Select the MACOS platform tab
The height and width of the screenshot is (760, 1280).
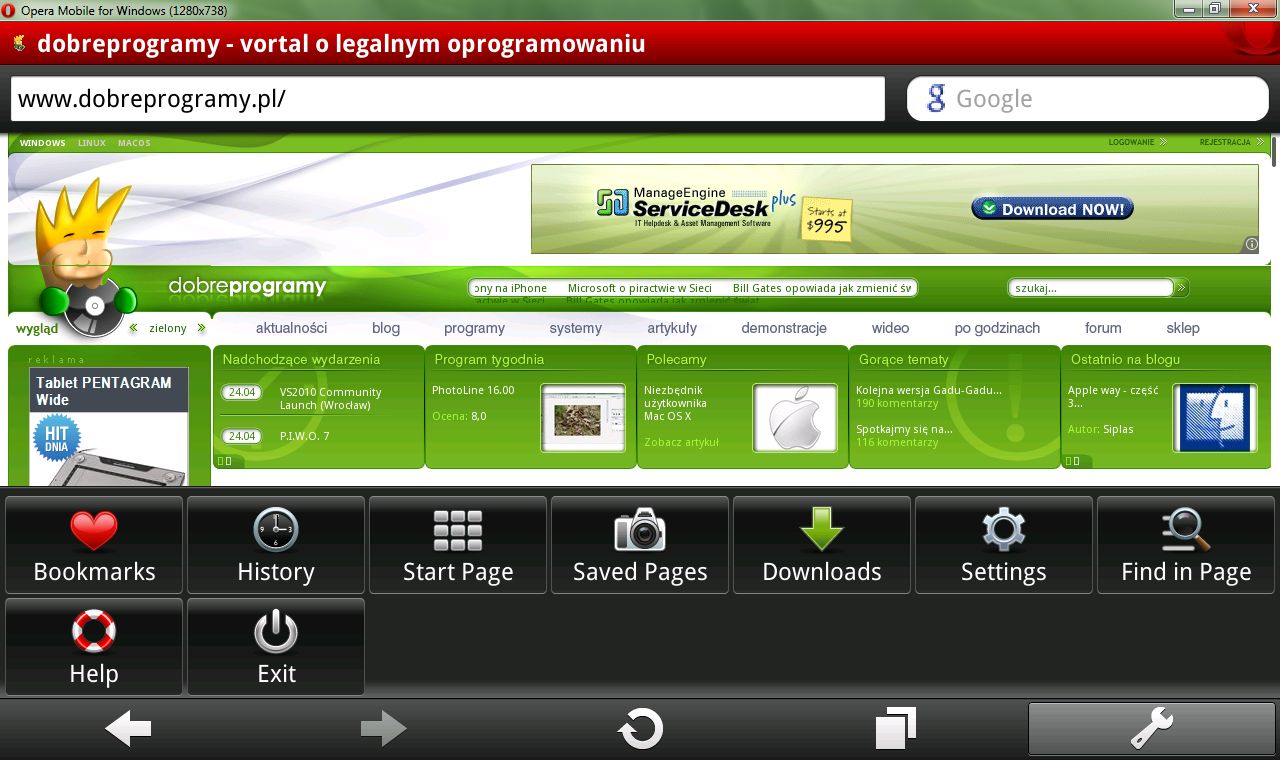tap(134, 143)
